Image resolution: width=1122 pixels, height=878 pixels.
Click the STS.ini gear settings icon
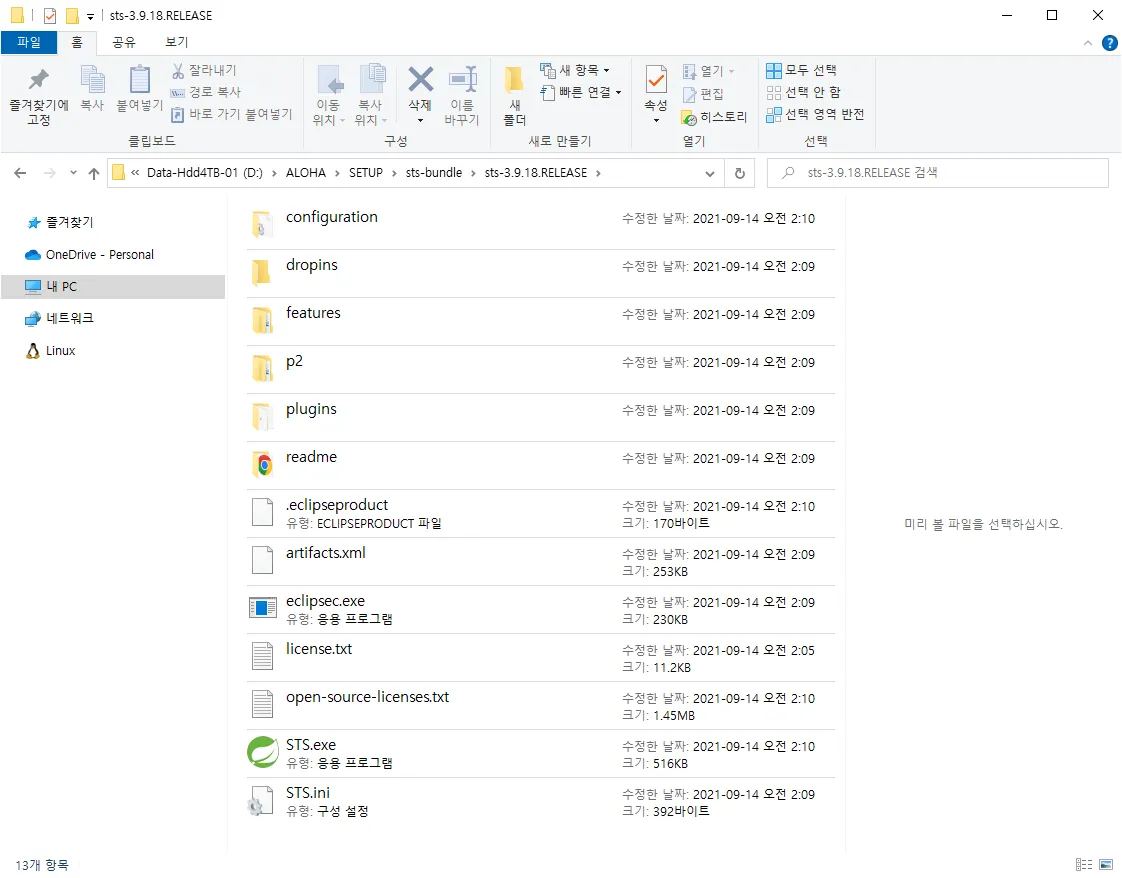click(260, 801)
